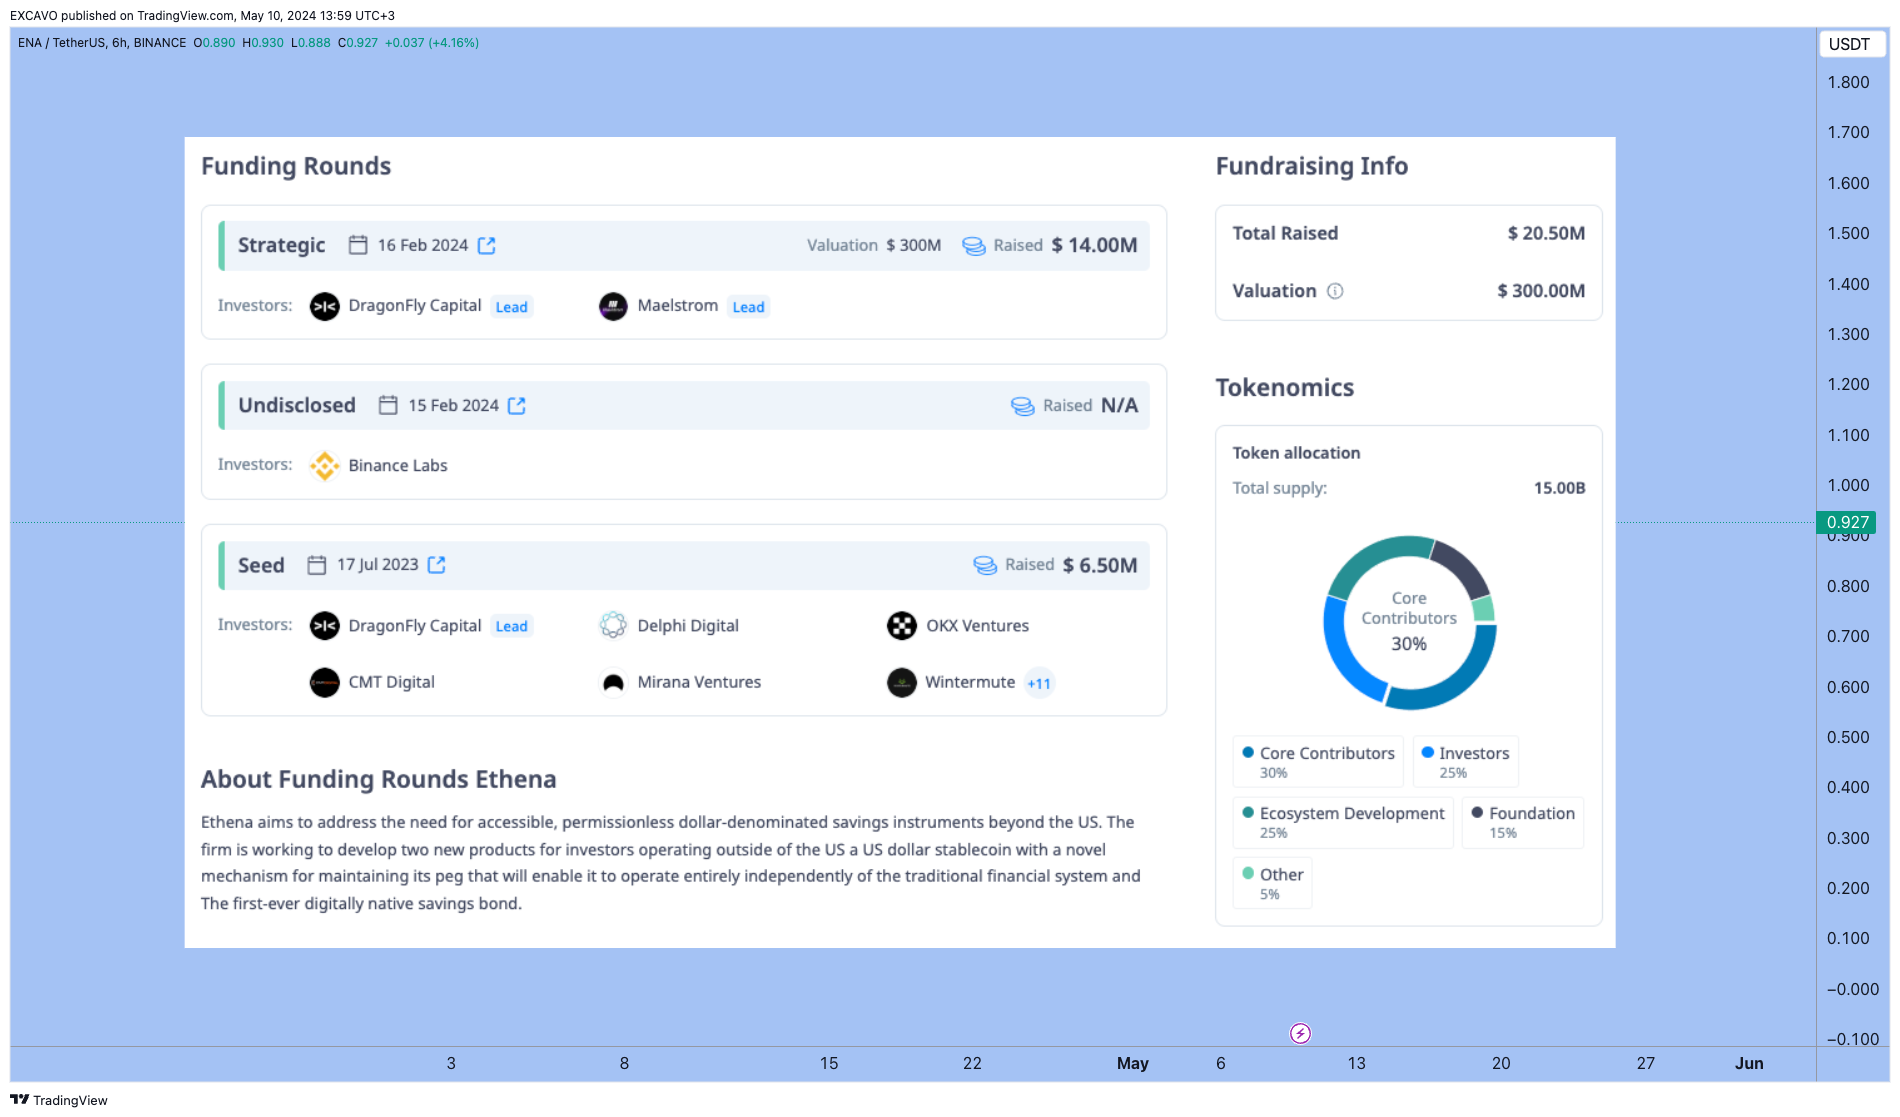
Task: Click the Maelstrom investor logo
Action: [x=613, y=306]
